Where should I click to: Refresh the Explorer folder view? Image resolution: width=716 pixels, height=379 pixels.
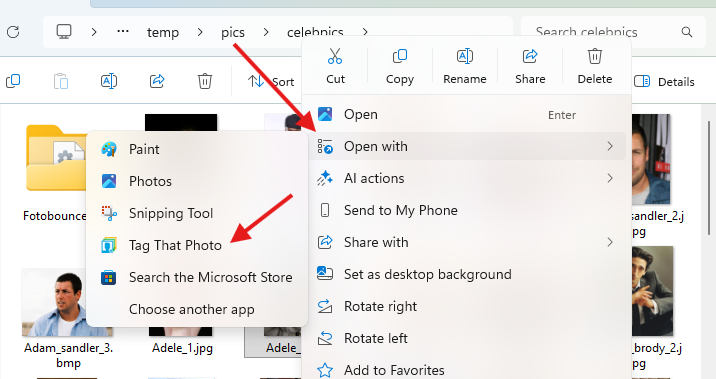point(13,32)
